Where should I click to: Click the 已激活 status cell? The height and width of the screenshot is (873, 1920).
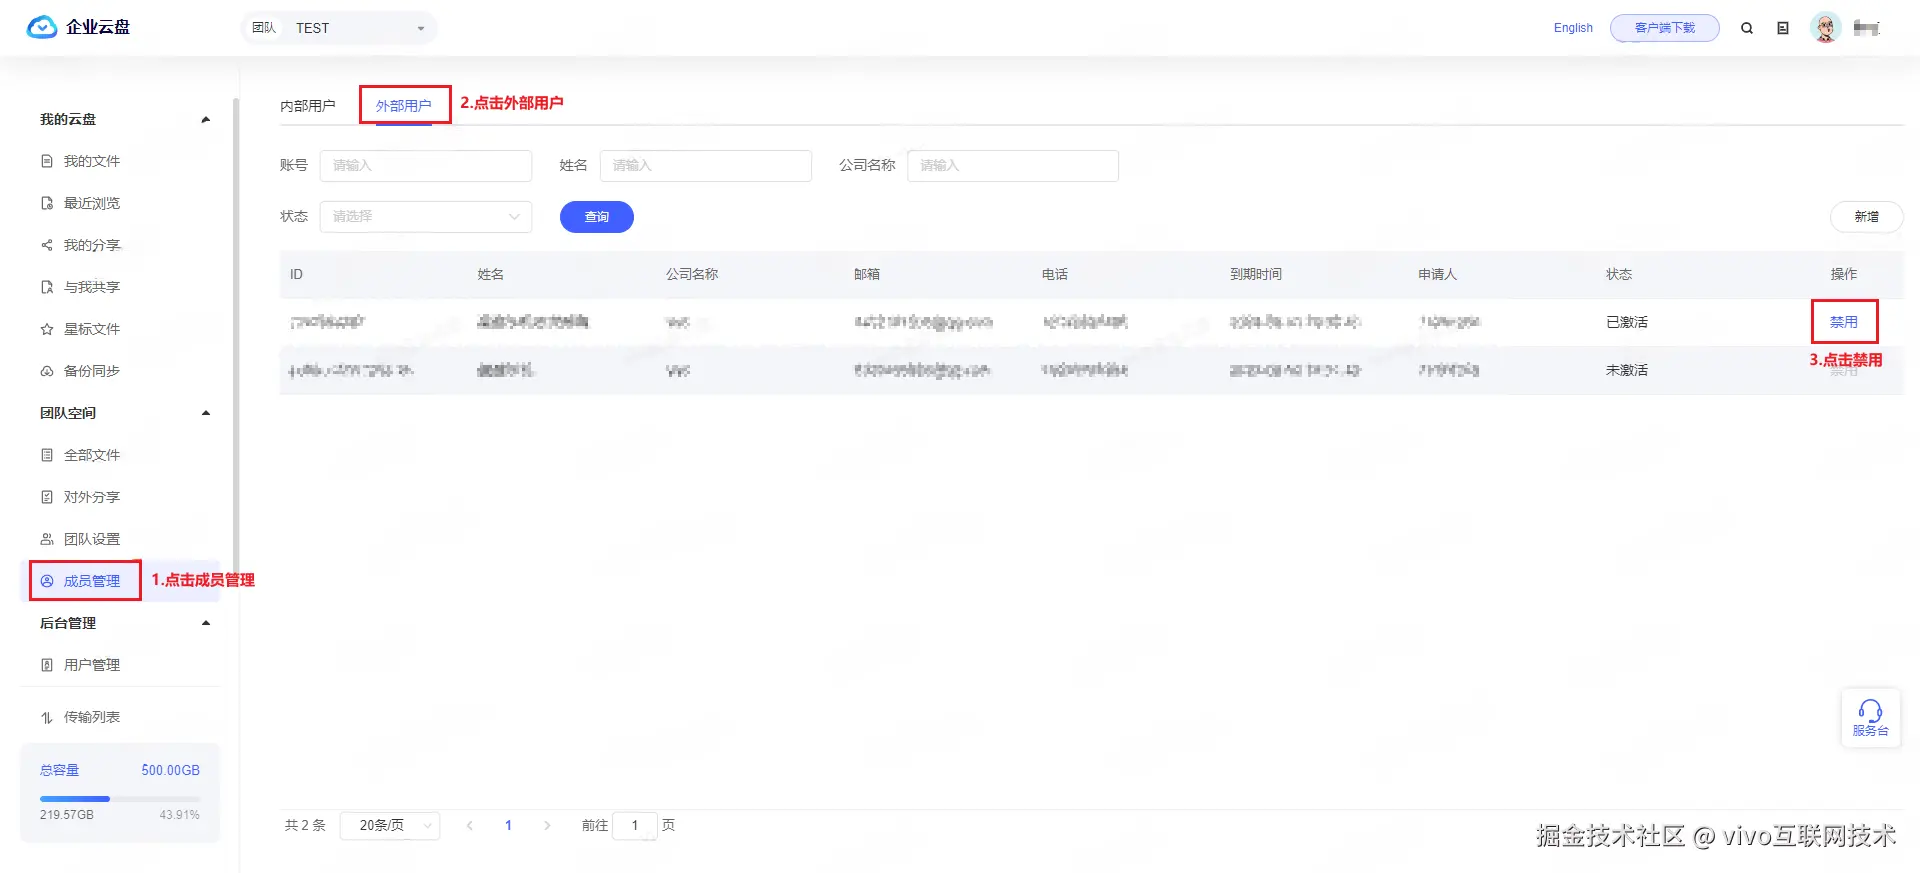pos(1627,322)
